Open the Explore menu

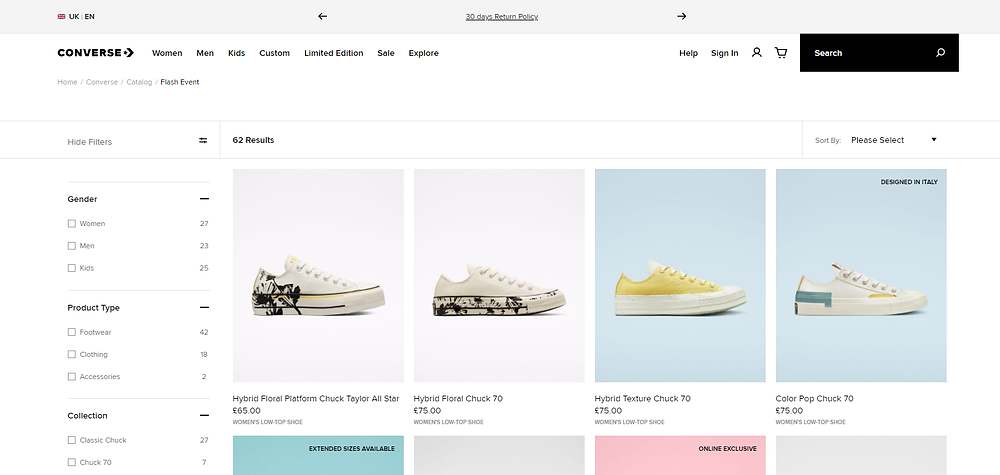tap(423, 53)
